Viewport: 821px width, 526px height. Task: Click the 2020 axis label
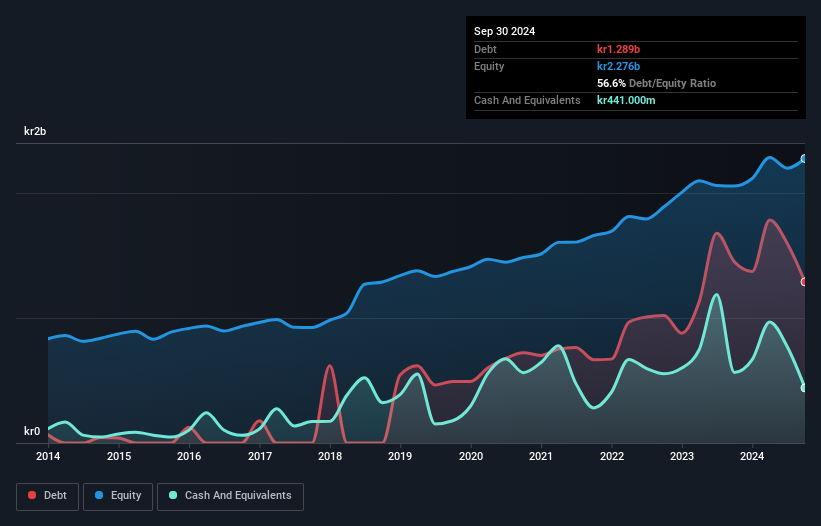[471, 456]
